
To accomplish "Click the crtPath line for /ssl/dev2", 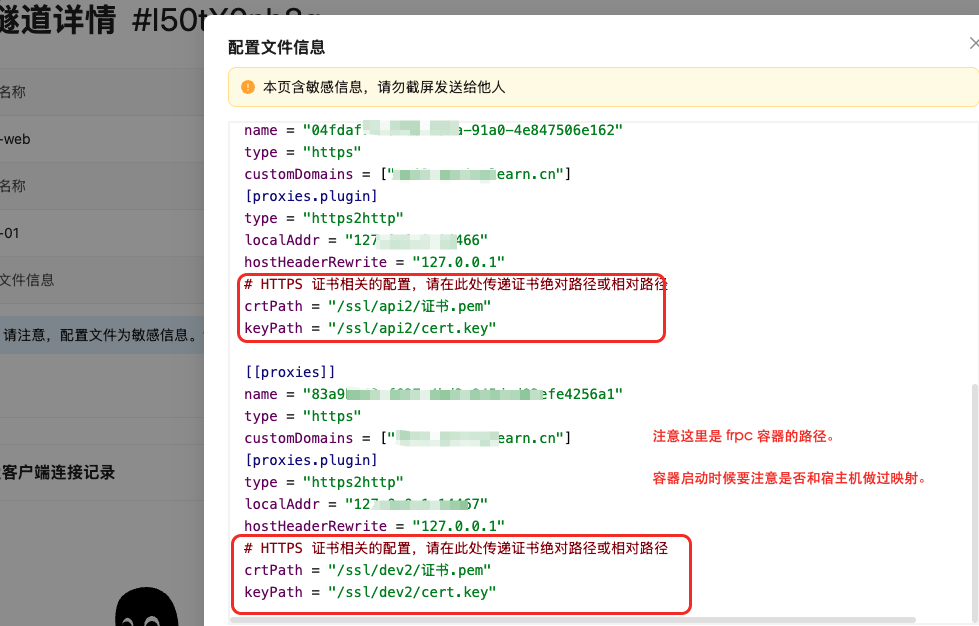I will [x=368, y=570].
